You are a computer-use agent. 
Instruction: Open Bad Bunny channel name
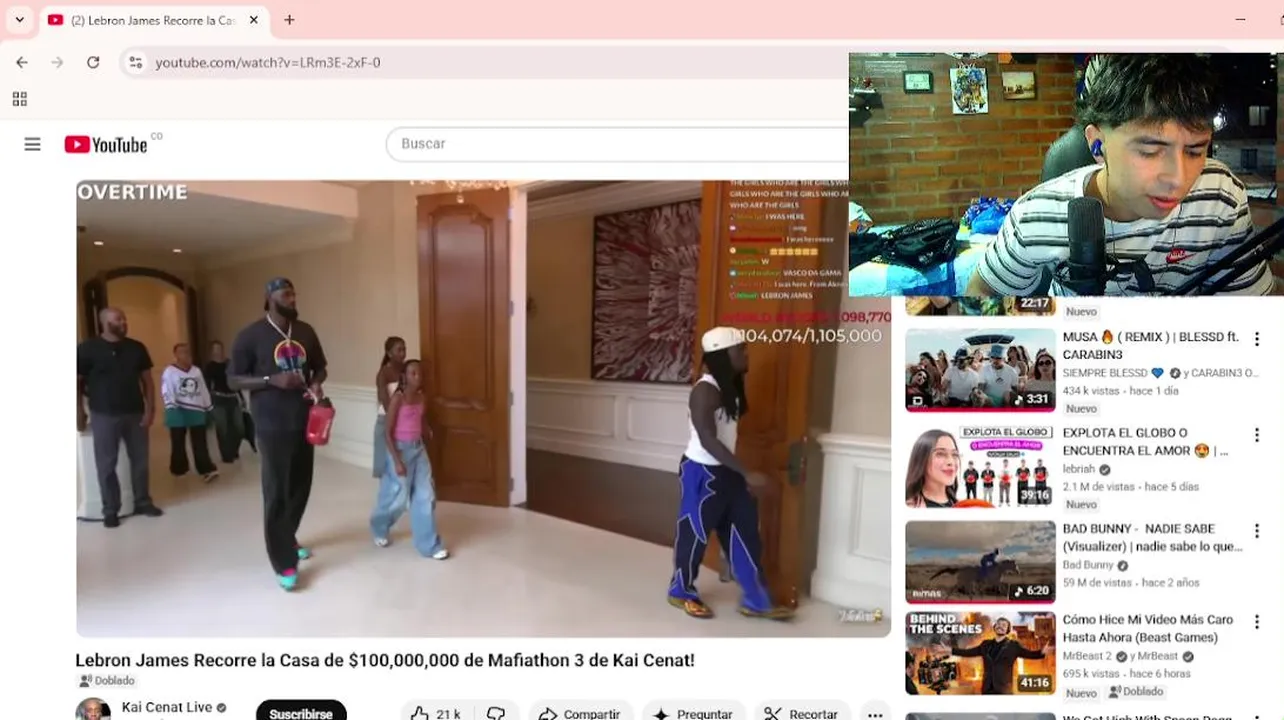1088,565
